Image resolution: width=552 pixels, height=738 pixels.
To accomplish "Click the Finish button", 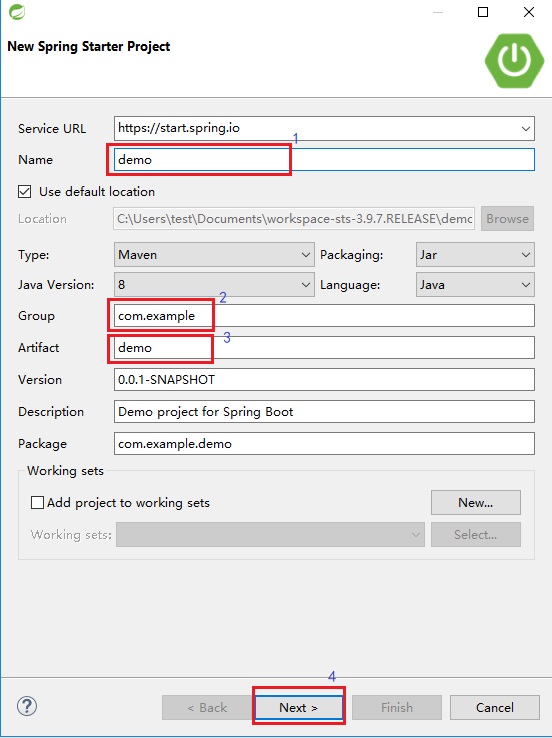I will [x=397, y=707].
